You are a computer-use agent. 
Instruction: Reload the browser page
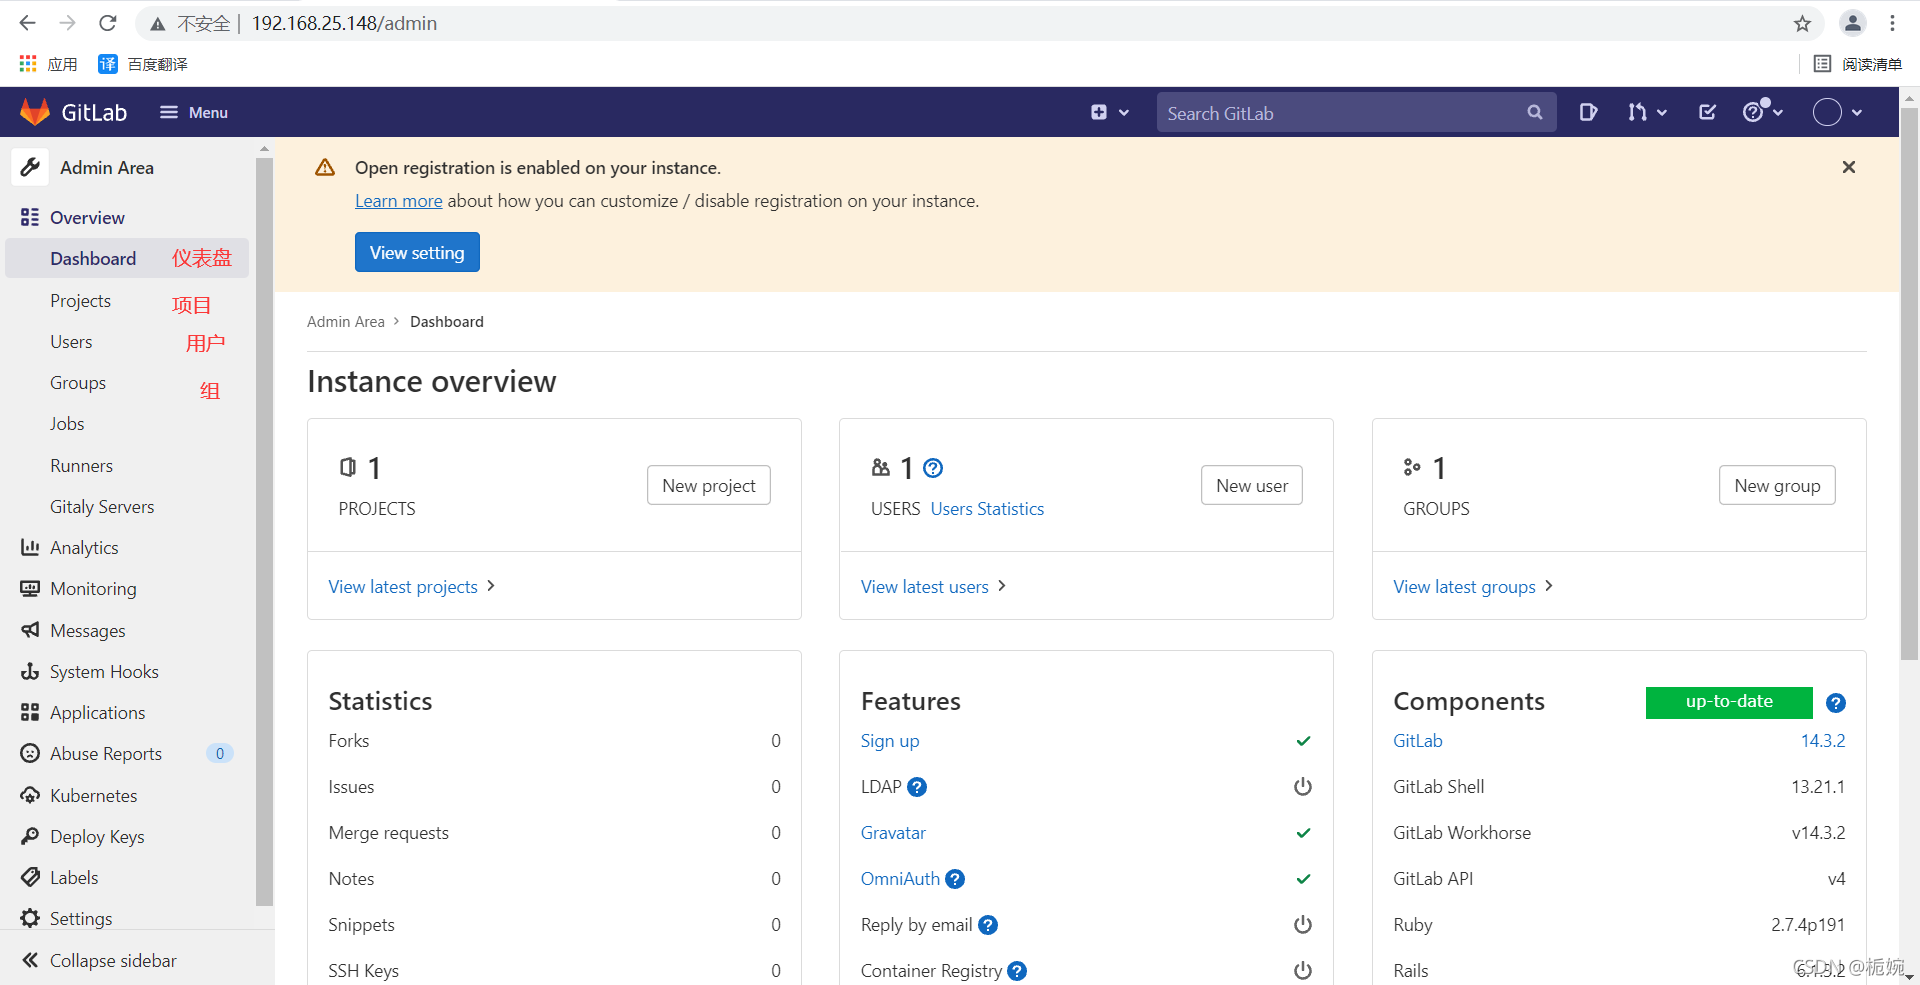(x=108, y=23)
